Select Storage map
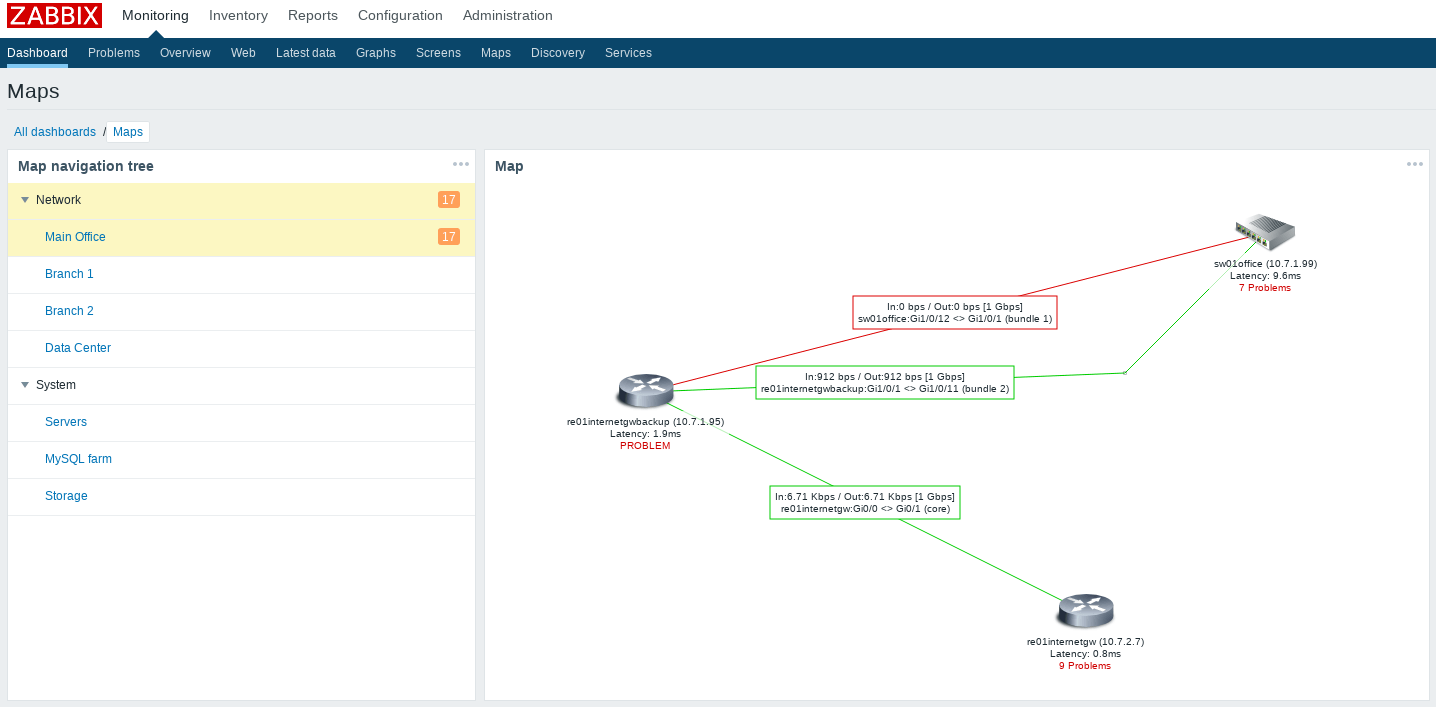 tap(66, 496)
